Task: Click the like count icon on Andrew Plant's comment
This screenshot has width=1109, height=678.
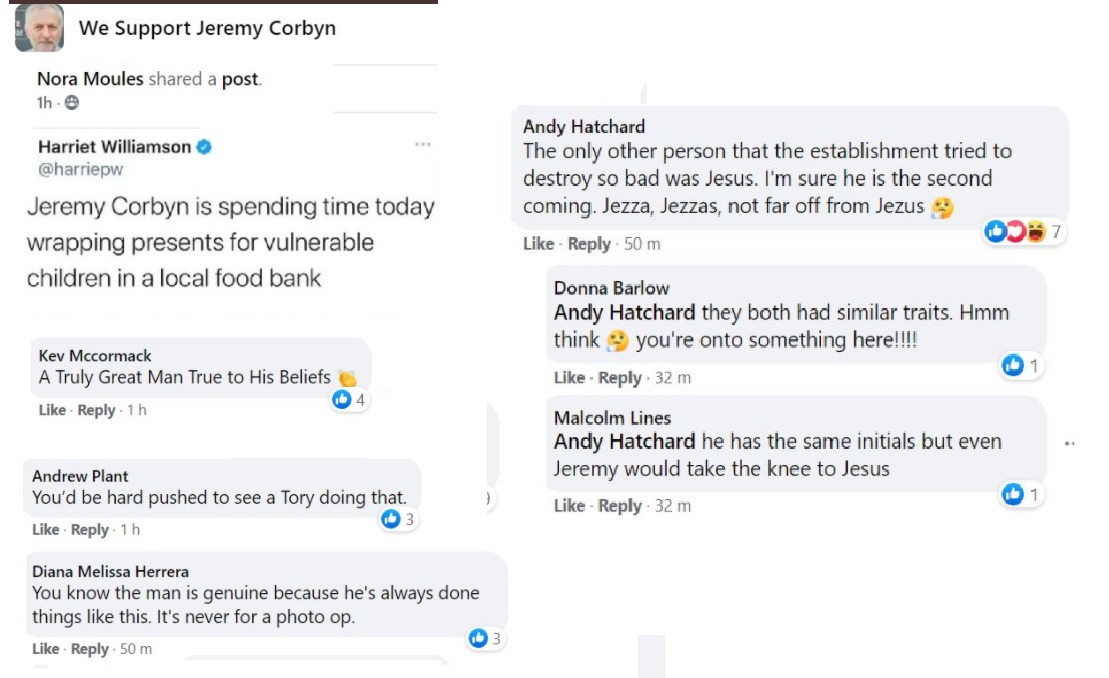Action: (391, 519)
